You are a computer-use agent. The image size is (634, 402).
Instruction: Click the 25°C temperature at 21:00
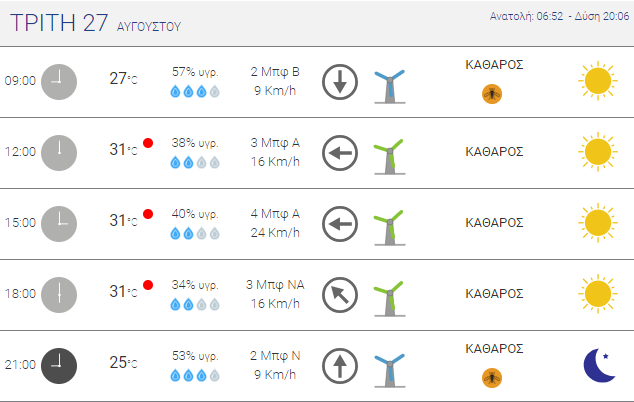coord(123,363)
